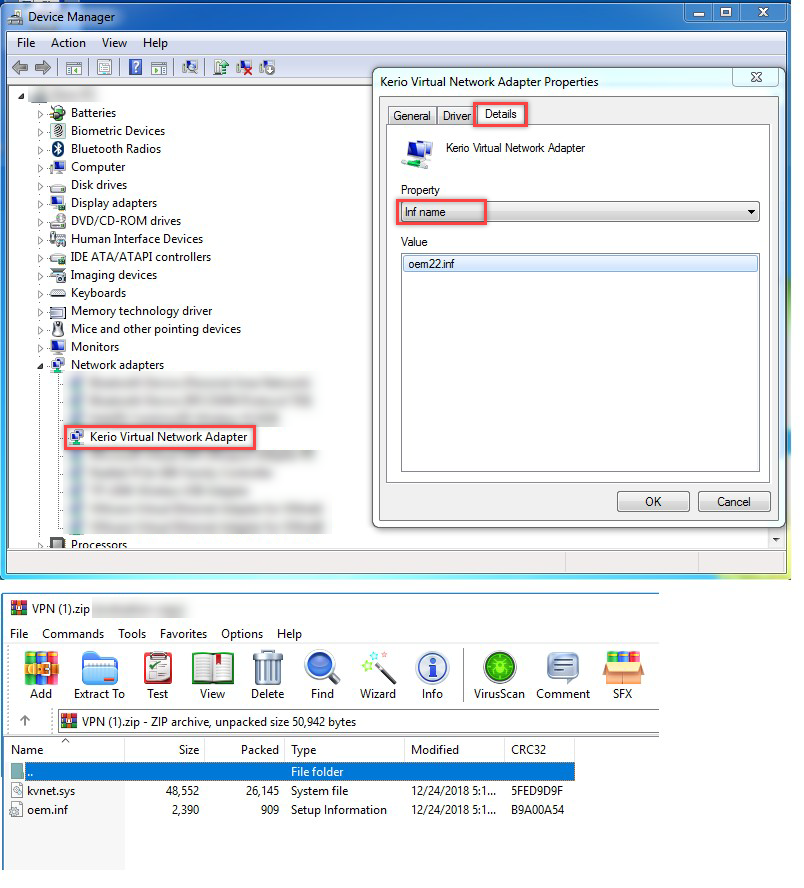Viewport: 804px width, 888px height.
Task: Click the WinRAR archive path address field
Action: (359, 722)
